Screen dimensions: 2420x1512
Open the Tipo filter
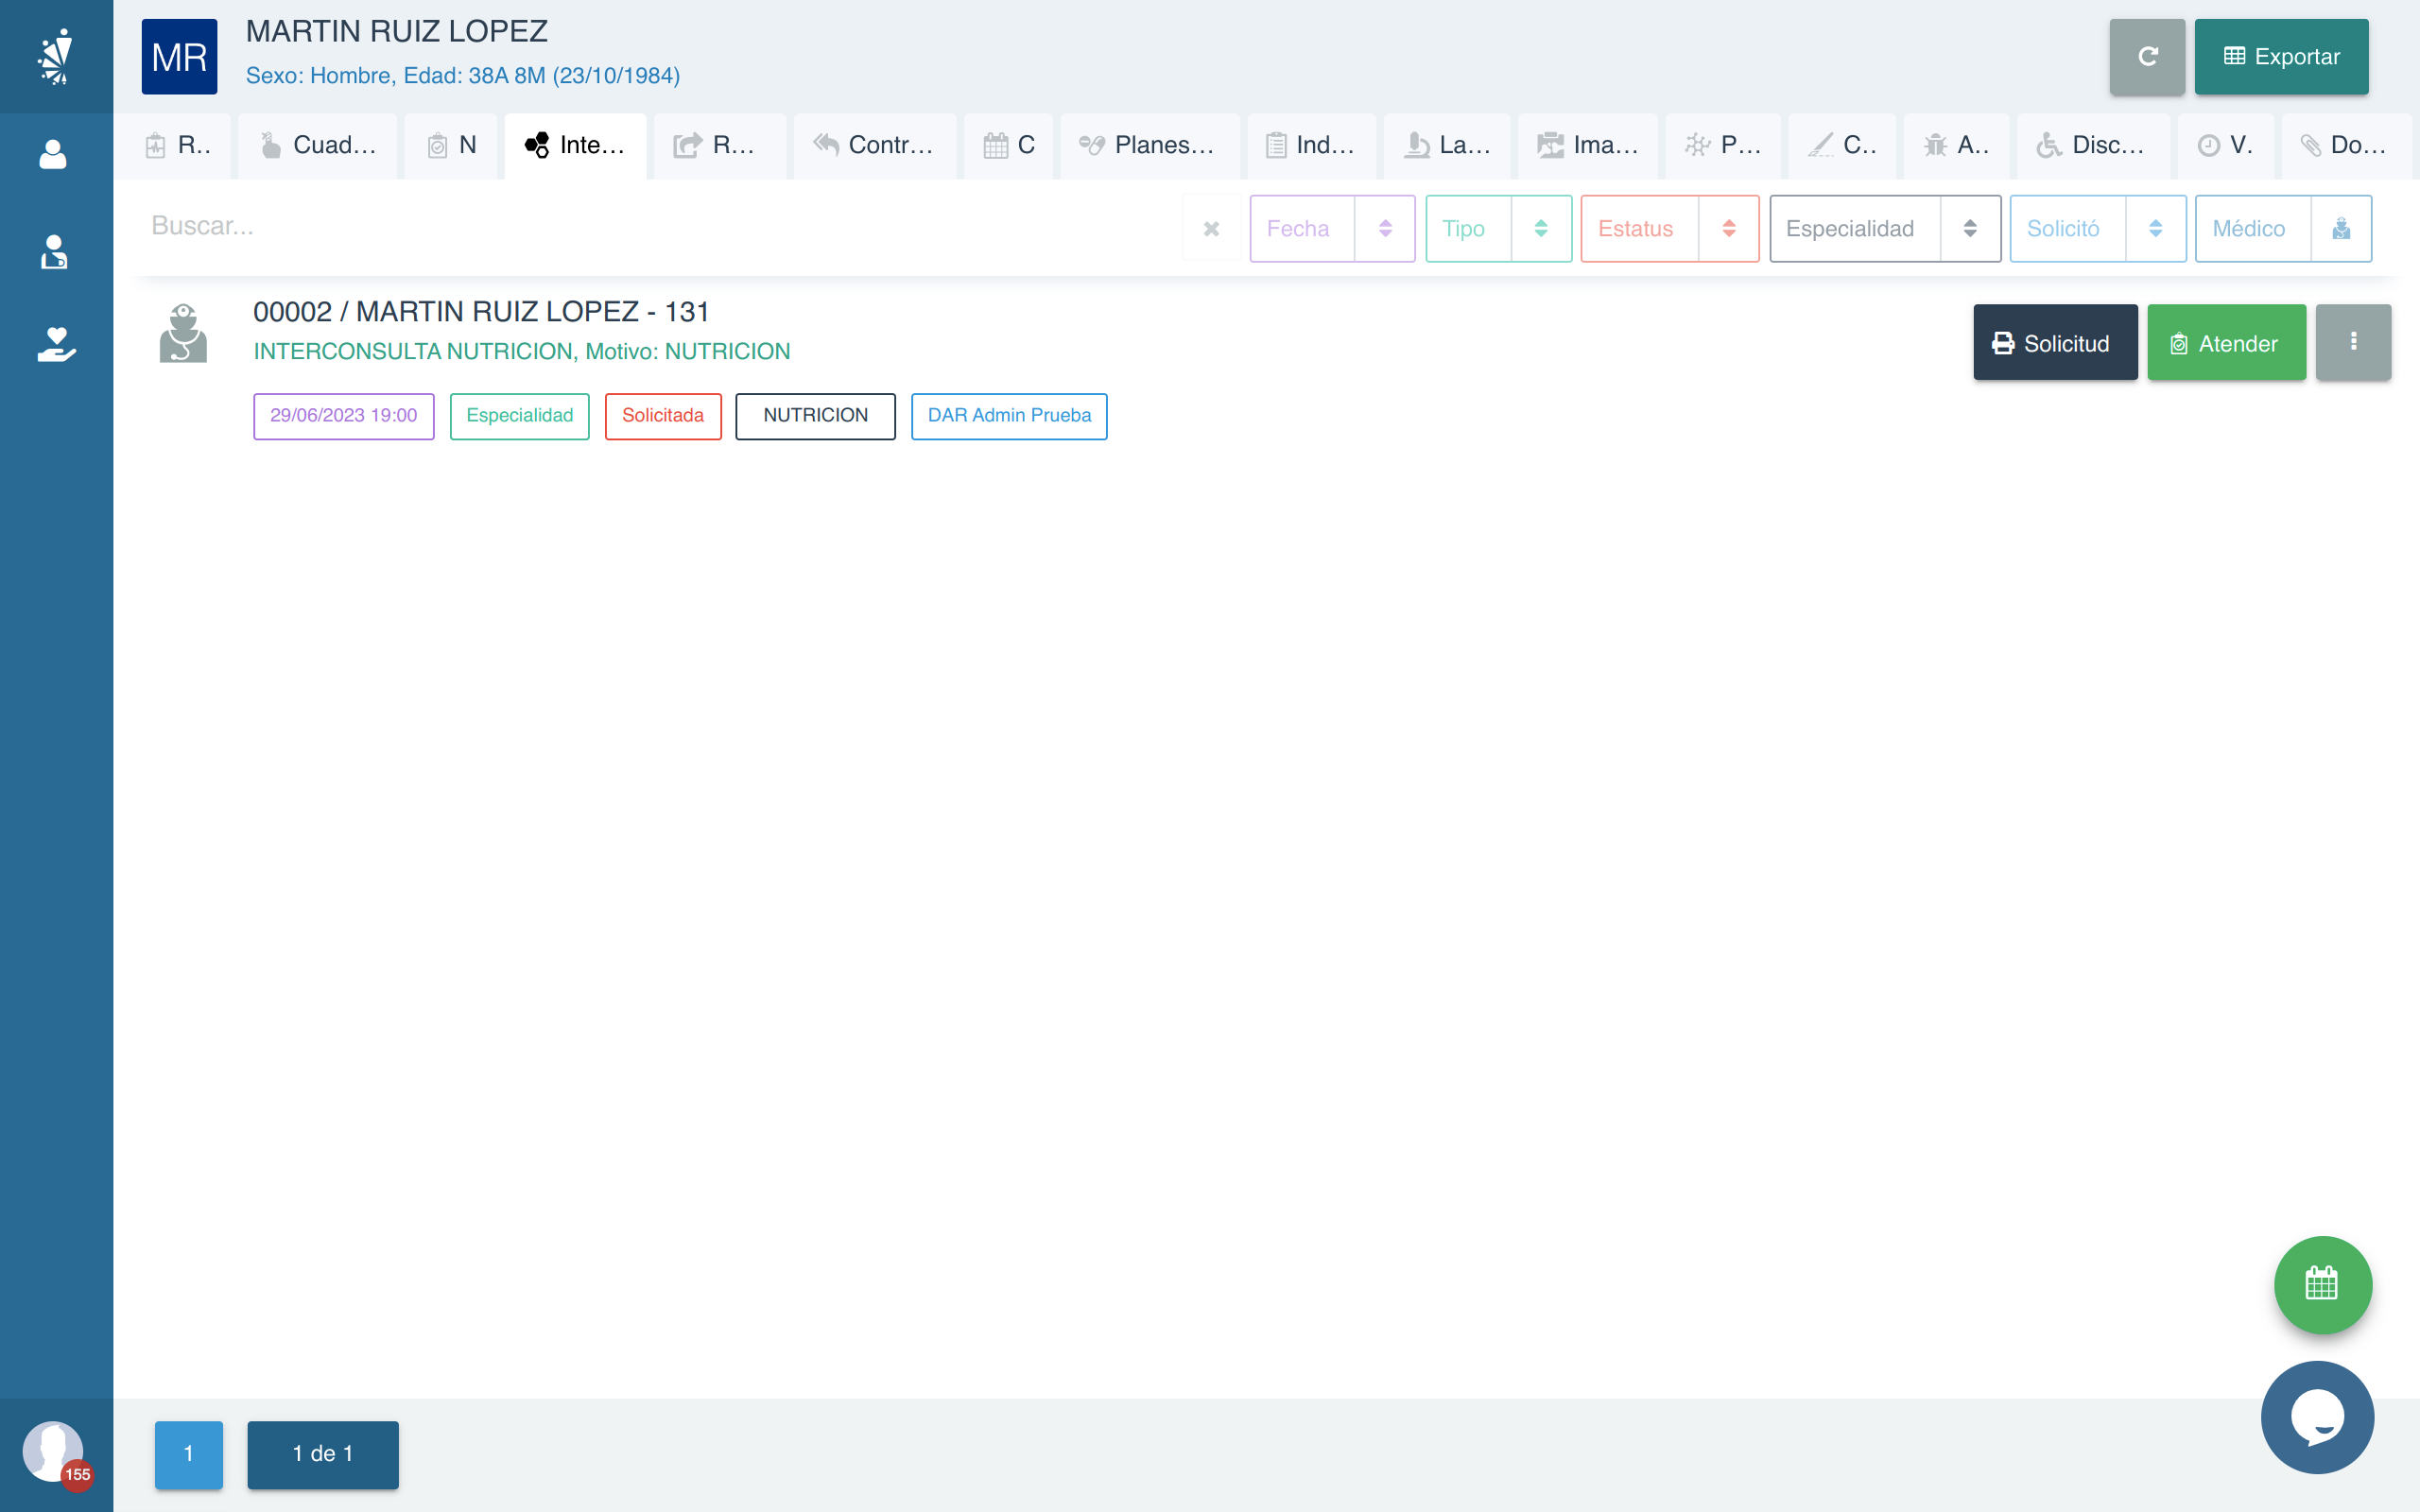click(1468, 229)
